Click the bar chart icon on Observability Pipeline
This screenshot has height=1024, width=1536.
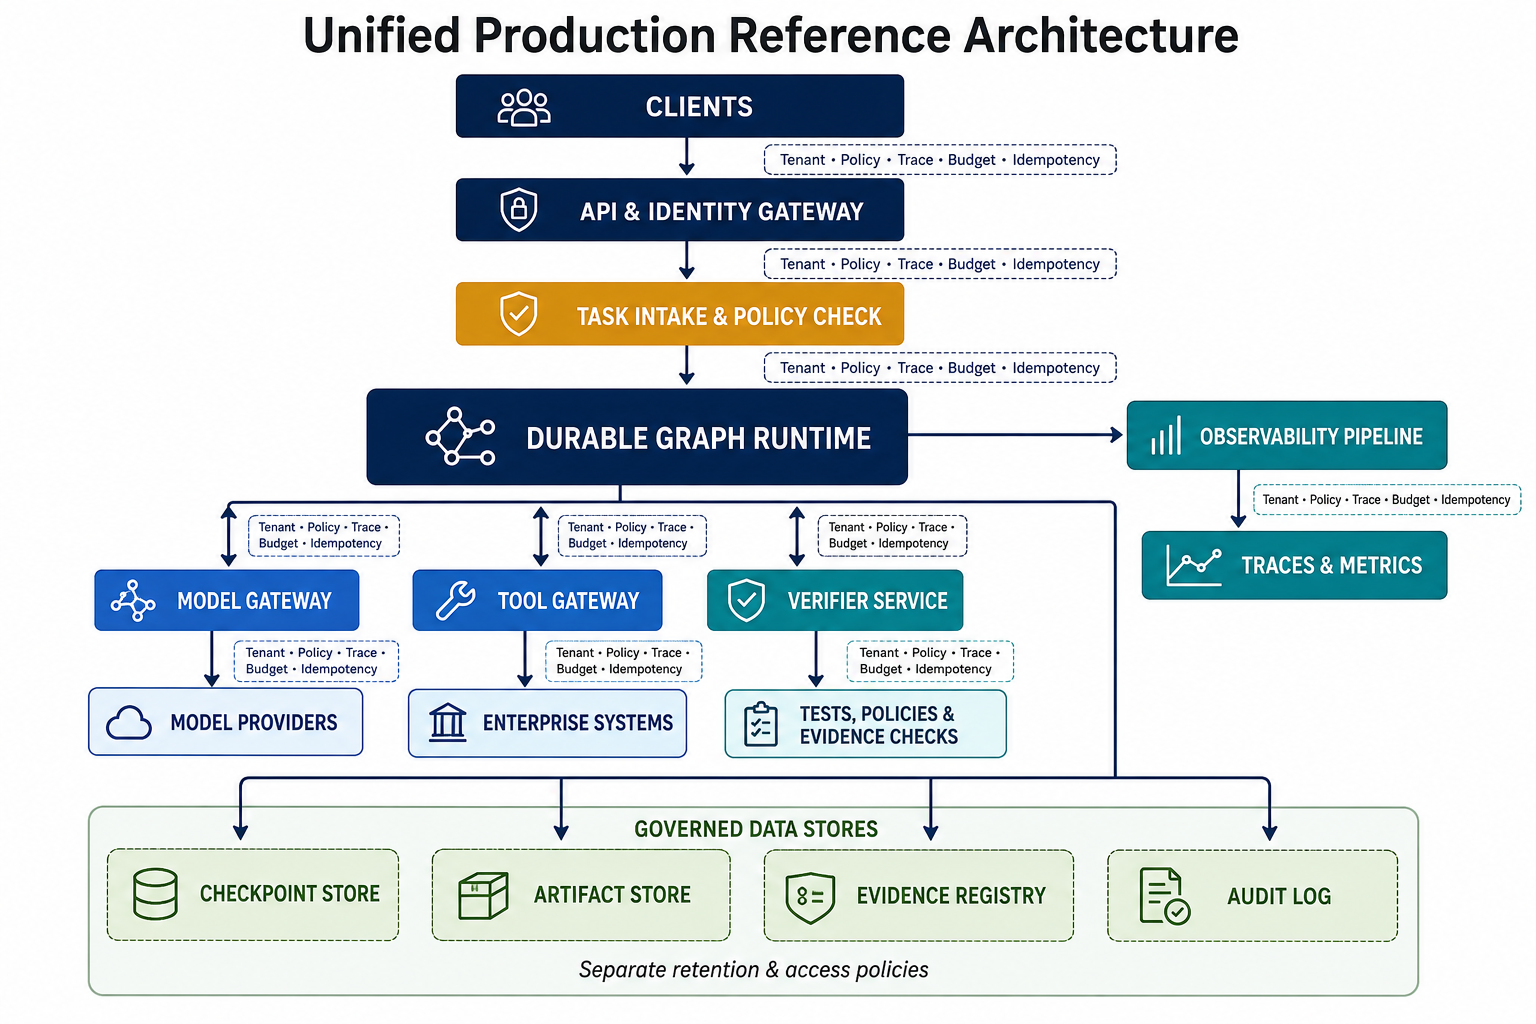point(1166,436)
